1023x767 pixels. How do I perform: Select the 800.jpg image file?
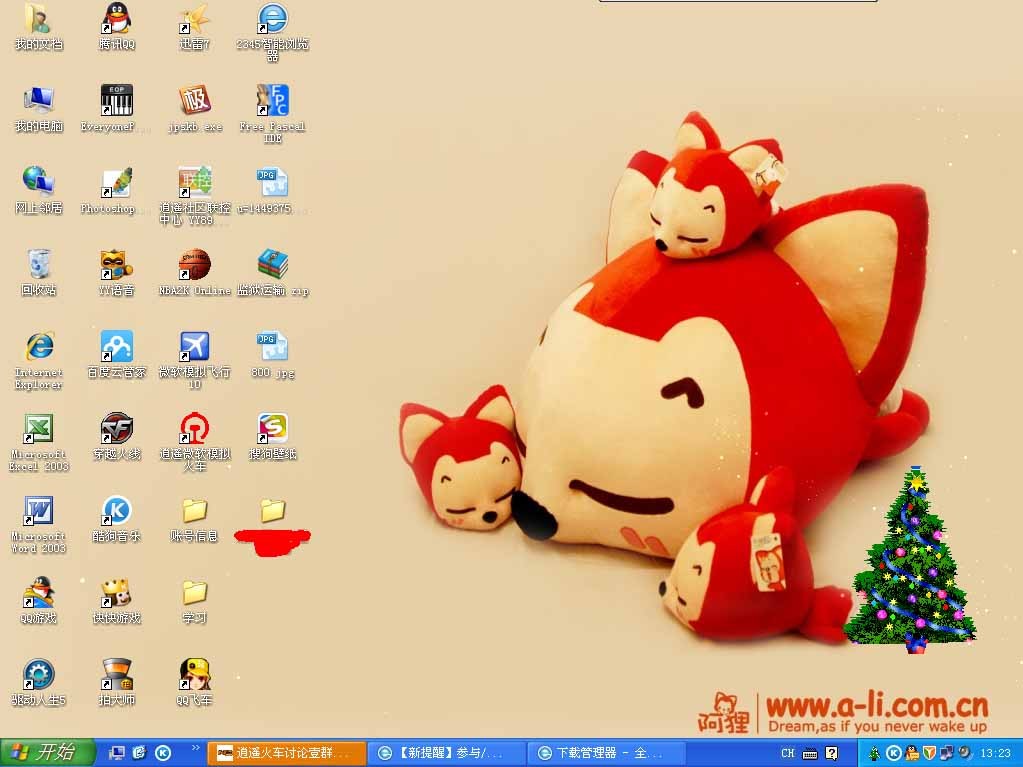pos(272,347)
